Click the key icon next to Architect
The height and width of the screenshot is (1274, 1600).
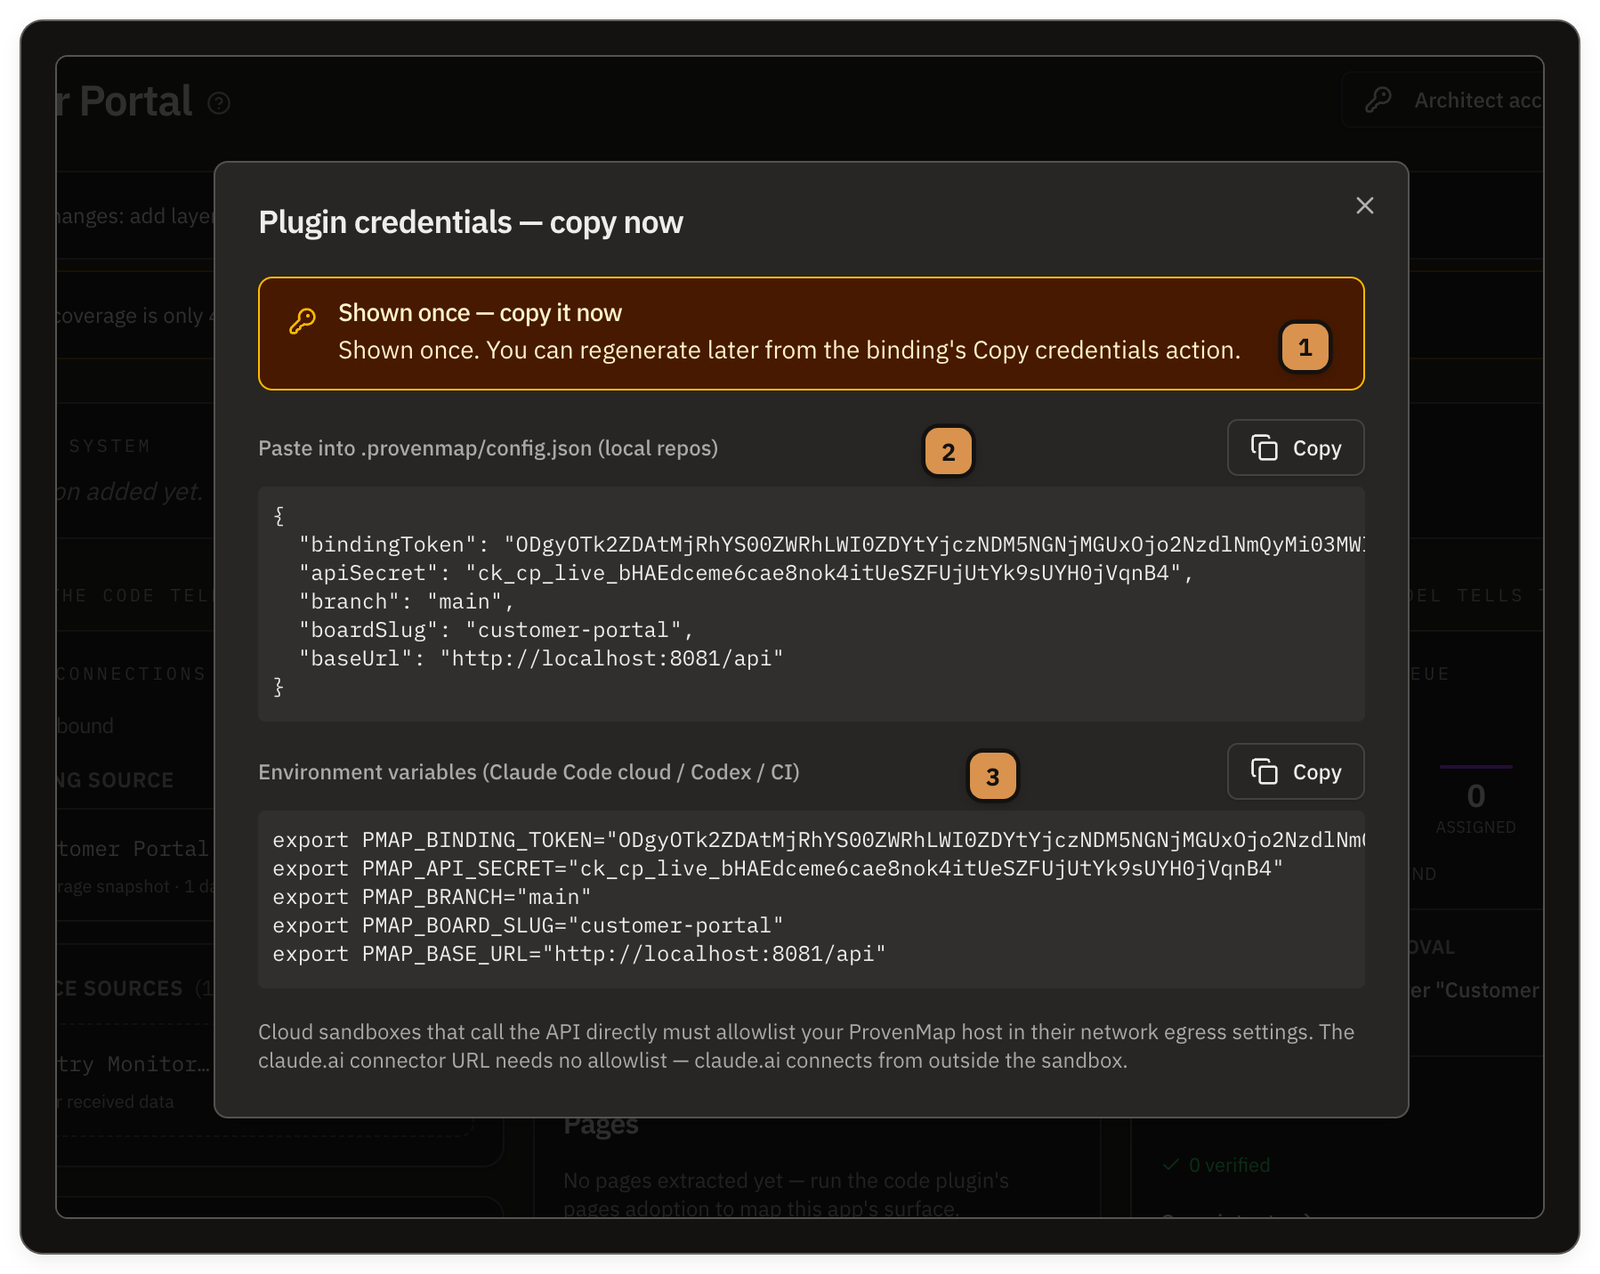coord(1379,100)
